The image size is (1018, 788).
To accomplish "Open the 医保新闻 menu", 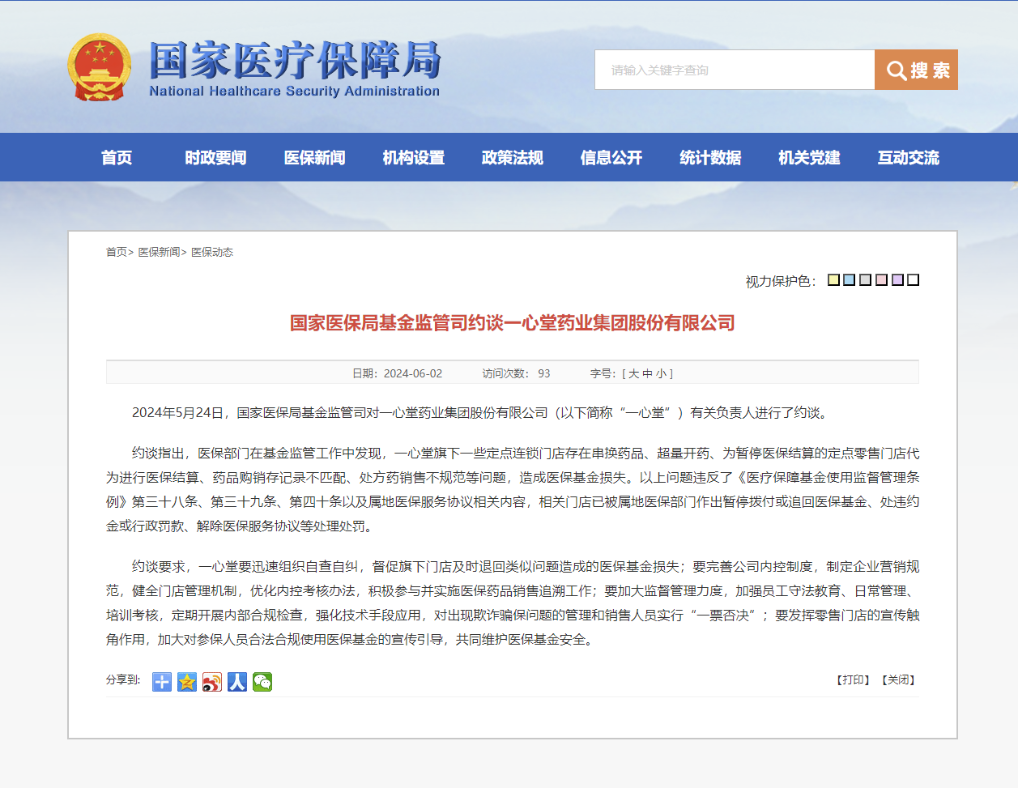I will tap(314, 157).
